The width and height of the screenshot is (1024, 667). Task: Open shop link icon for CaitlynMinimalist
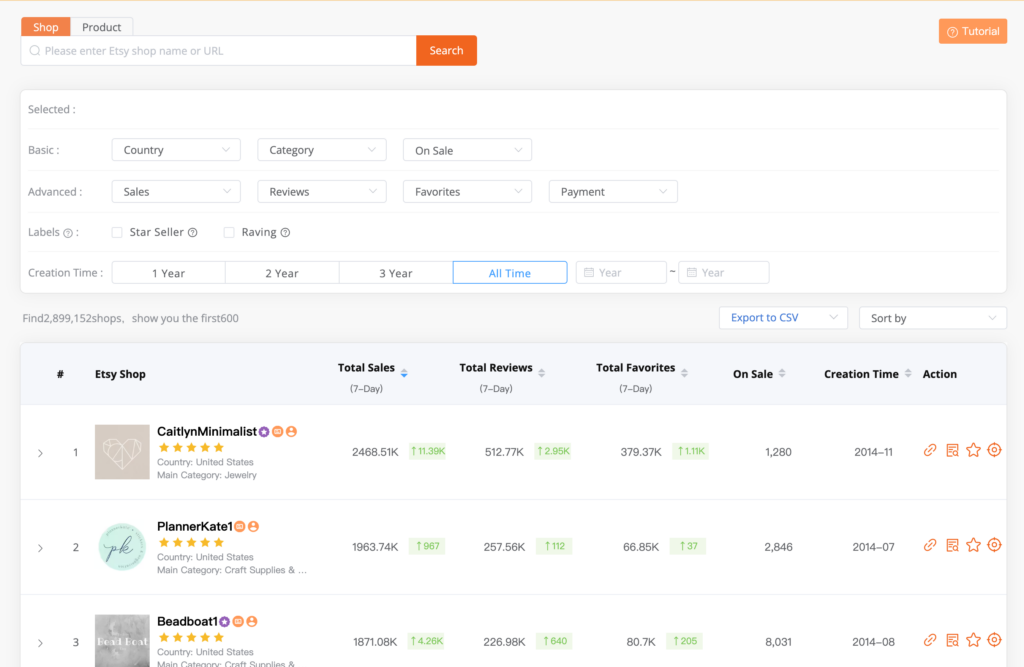click(930, 450)
